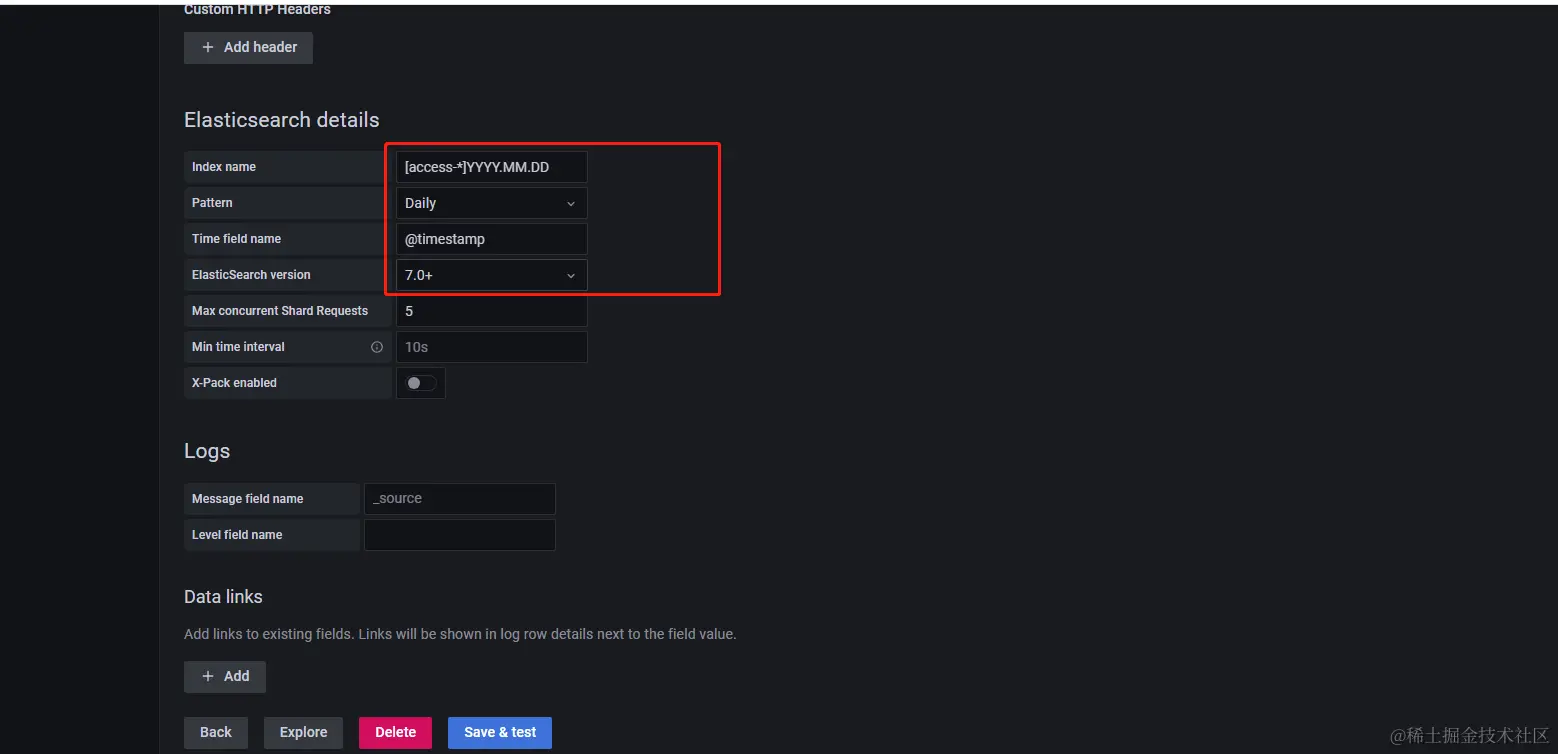Click the Message field name input

point(459,499)
